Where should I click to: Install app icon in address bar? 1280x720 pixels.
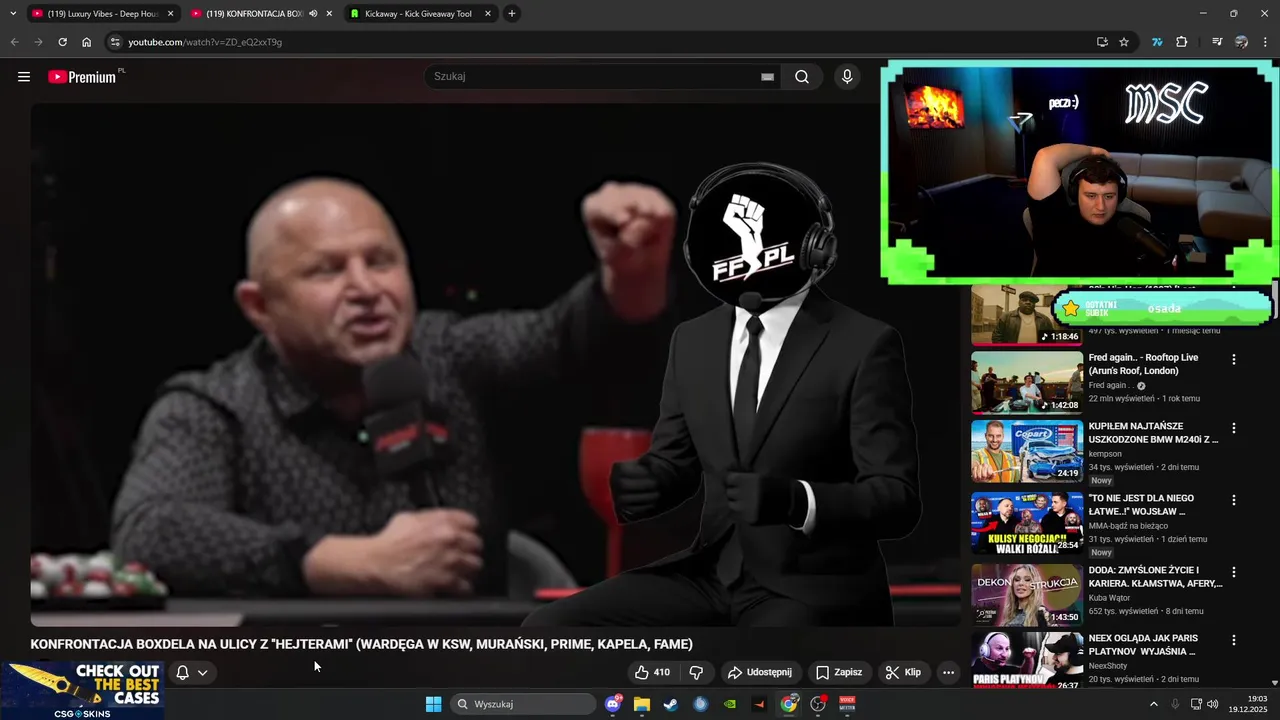[x=1102, y=42]
